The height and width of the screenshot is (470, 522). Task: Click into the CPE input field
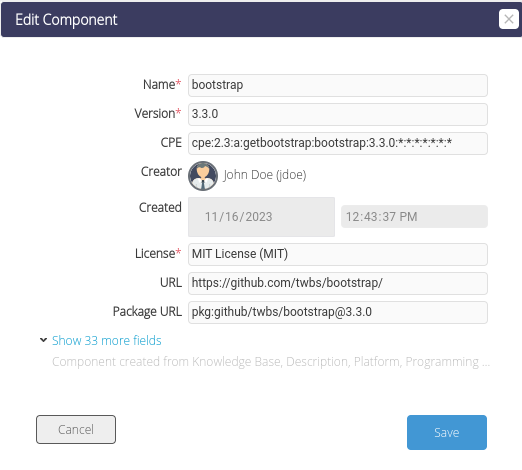tap(338, 143)
